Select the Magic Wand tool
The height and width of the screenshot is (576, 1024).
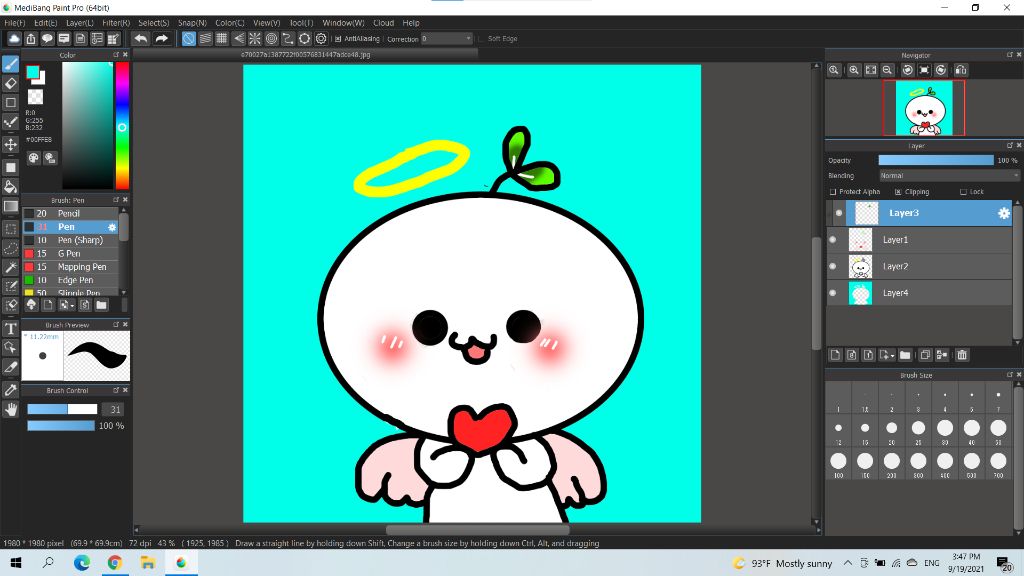[x=10, y=267]
